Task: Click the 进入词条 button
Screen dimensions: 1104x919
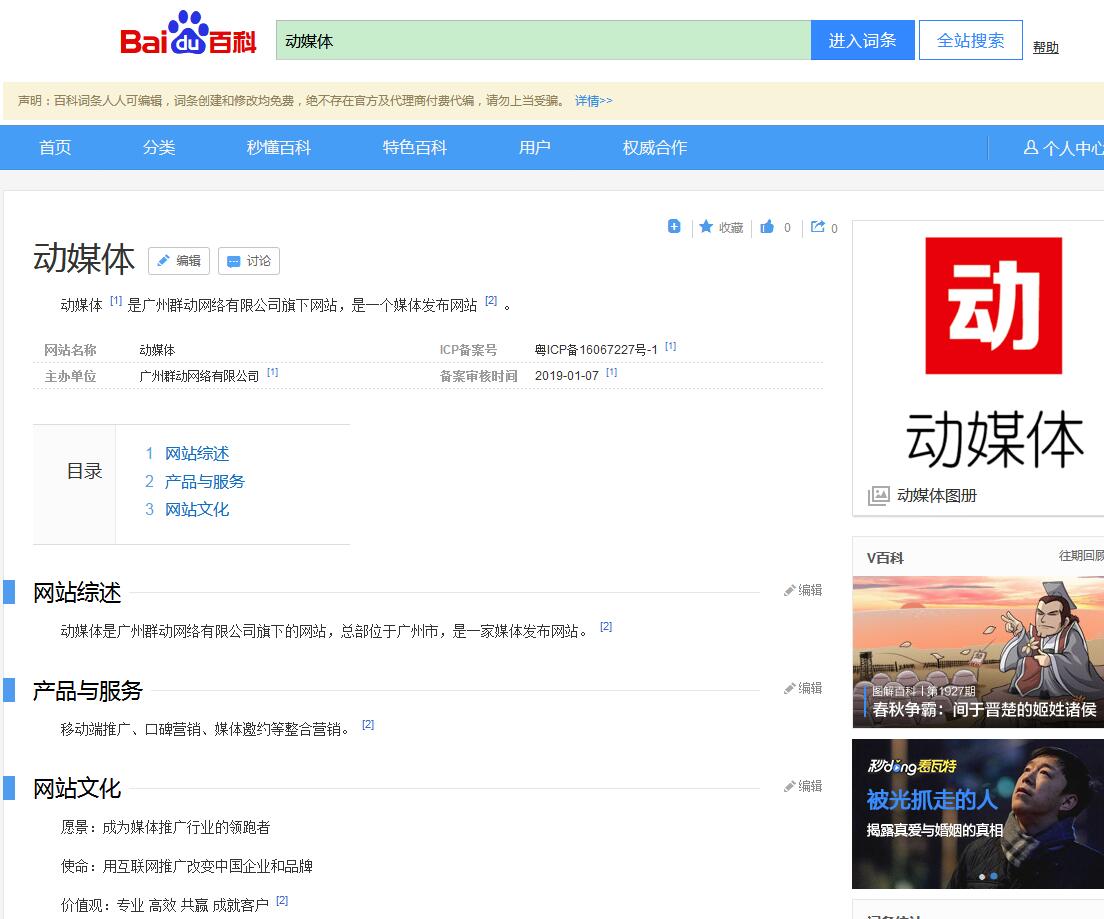Action: tap(862, 40)
